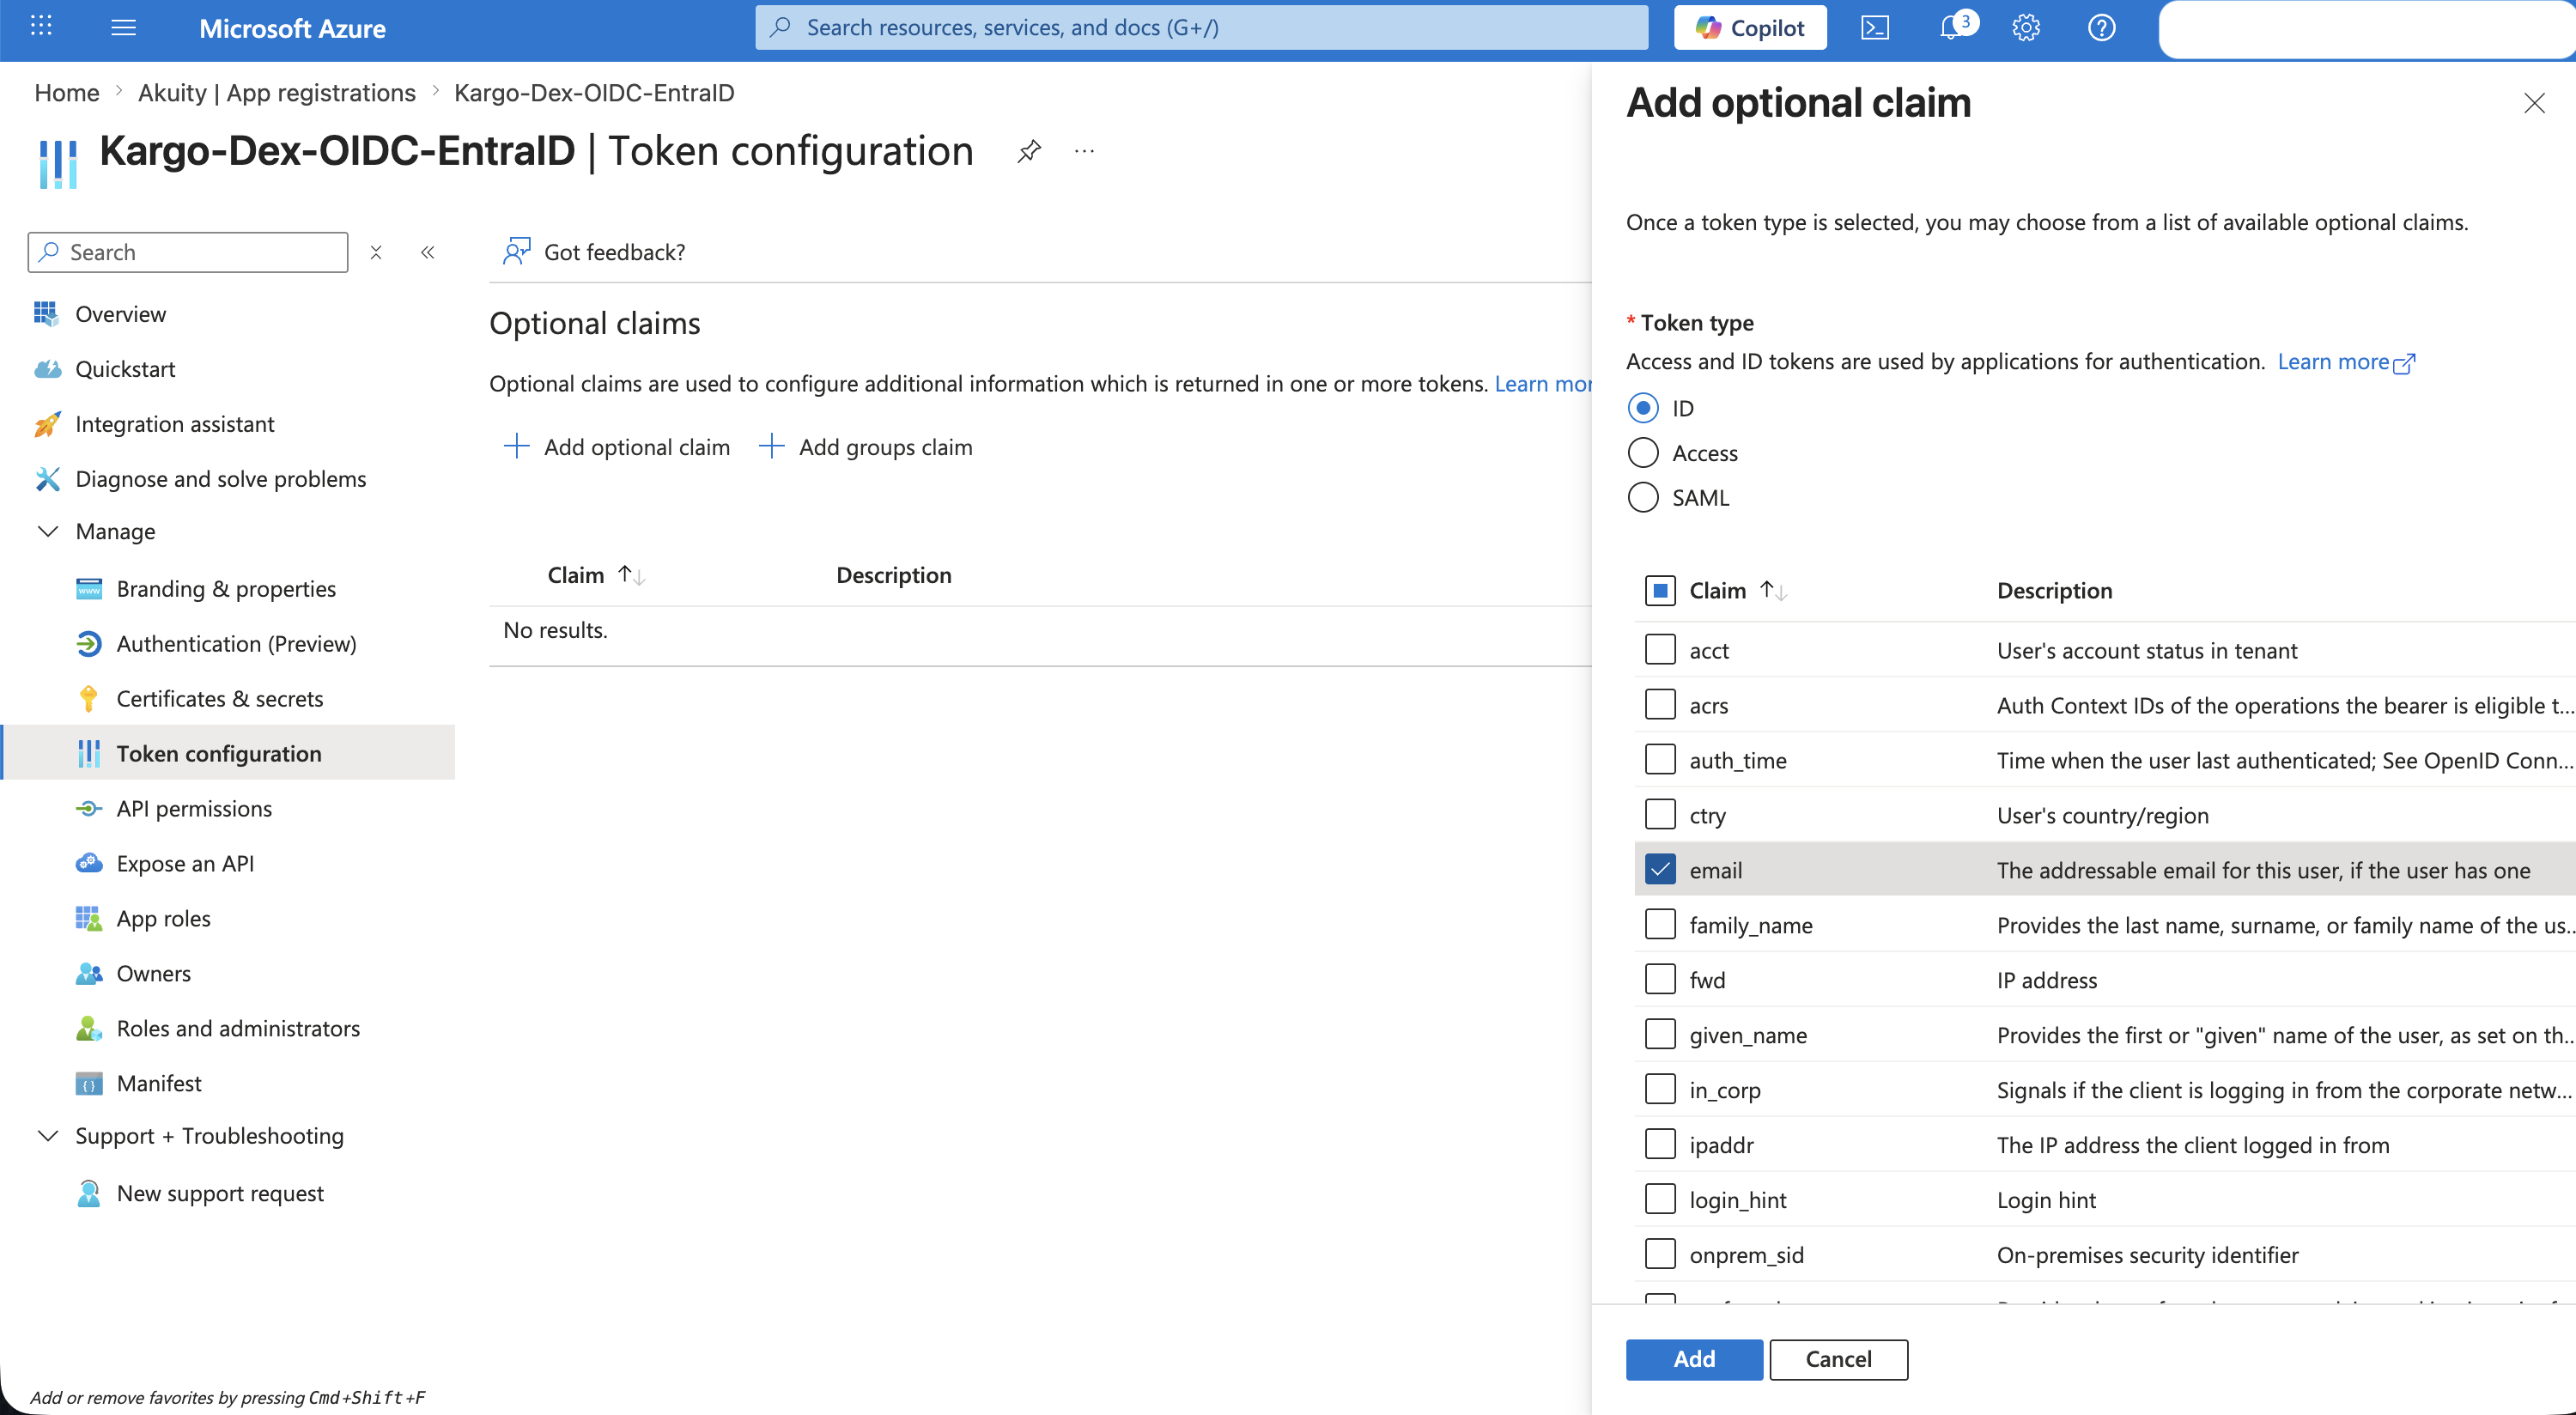Open portal settings gear

pyautogui.click(x=2026, y=28)
